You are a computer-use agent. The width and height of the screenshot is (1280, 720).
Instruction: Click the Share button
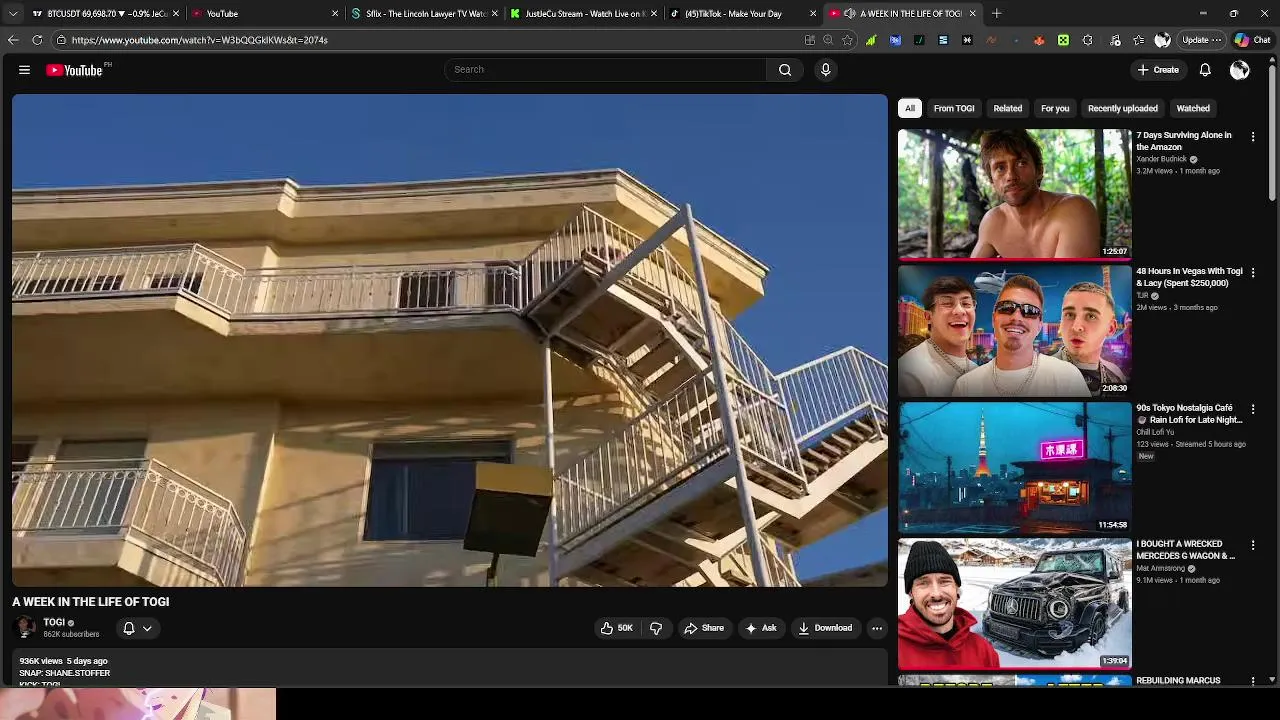coord(704,628)
